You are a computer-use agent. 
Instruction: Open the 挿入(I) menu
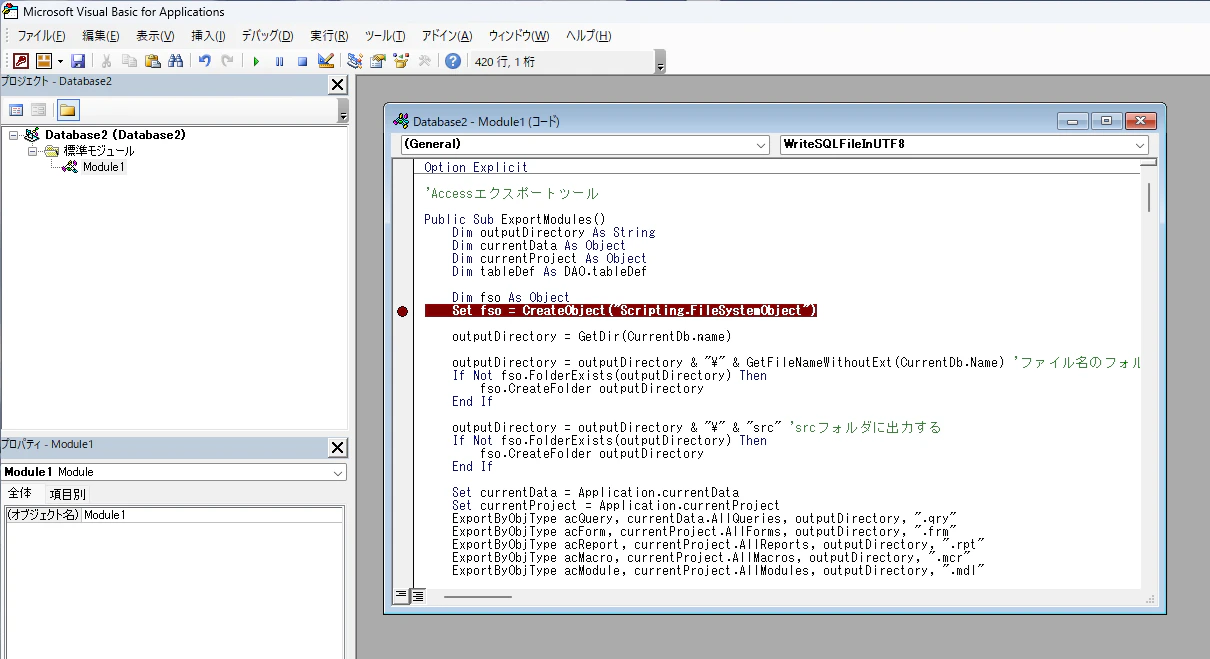[x=208, y=36]
